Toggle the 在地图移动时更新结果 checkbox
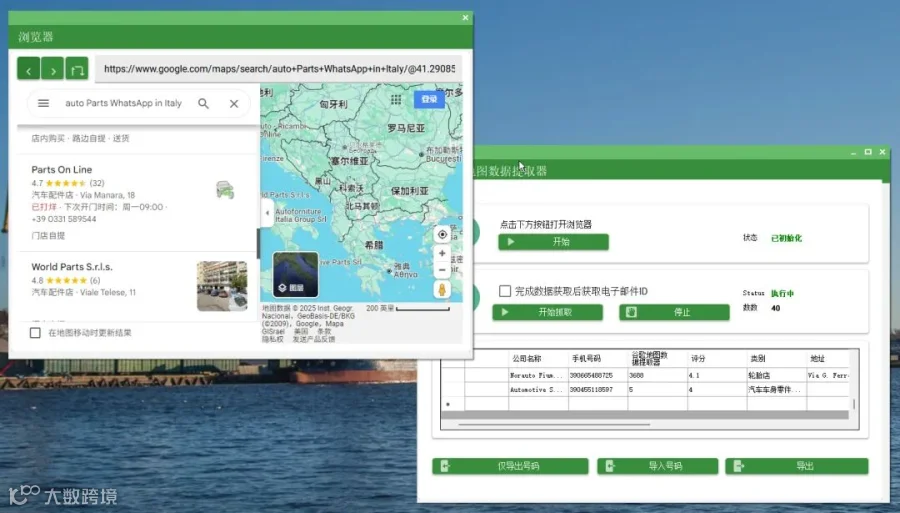This screenshot has width=900, height=513. pos(35,333)
